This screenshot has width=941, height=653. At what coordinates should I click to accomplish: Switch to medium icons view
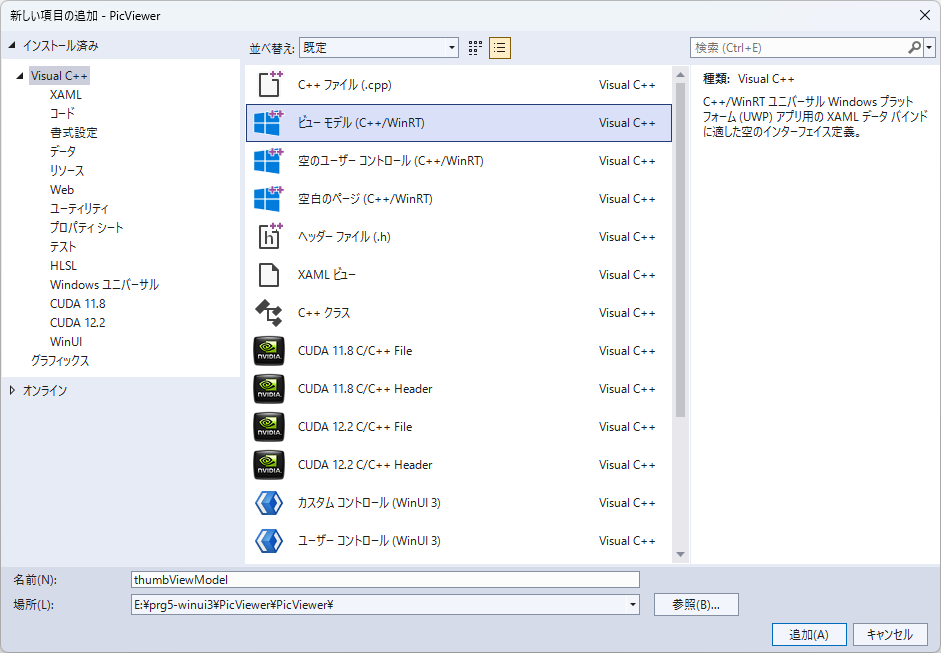coord(475,48)
